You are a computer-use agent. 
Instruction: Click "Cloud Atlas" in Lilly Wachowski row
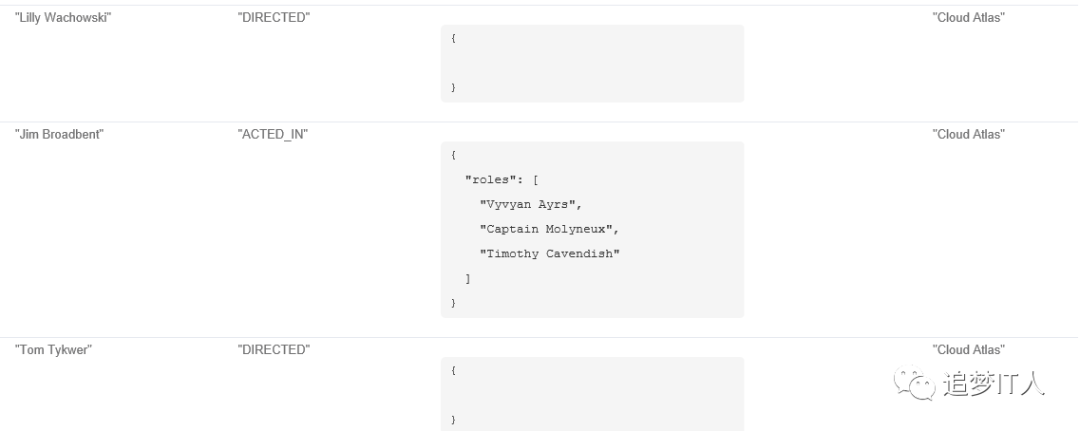click(x=968, y=18)
